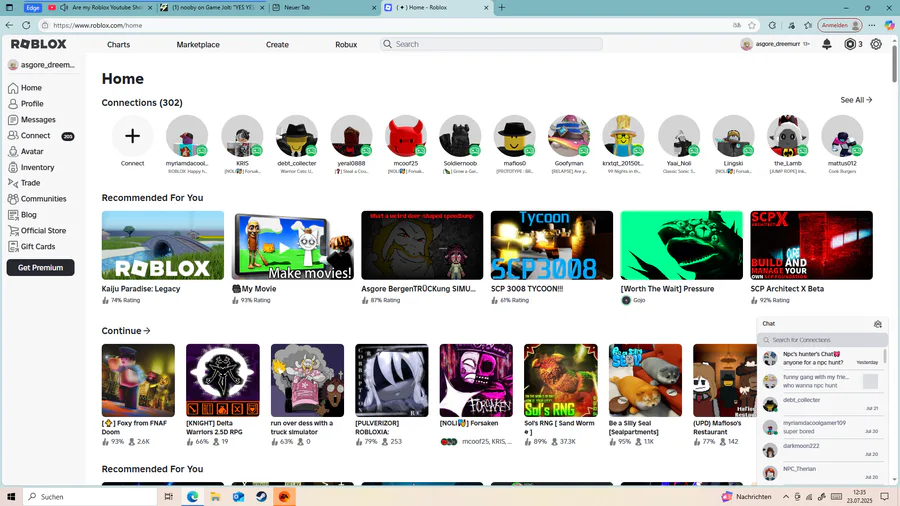
Task: Open darkmoon222 chat conversation
Action: (x=821, y=450)
